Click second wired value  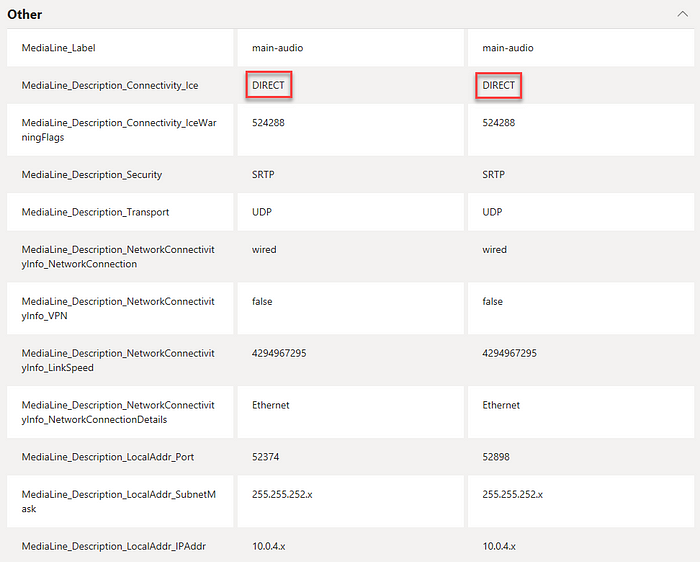point(494,250)
